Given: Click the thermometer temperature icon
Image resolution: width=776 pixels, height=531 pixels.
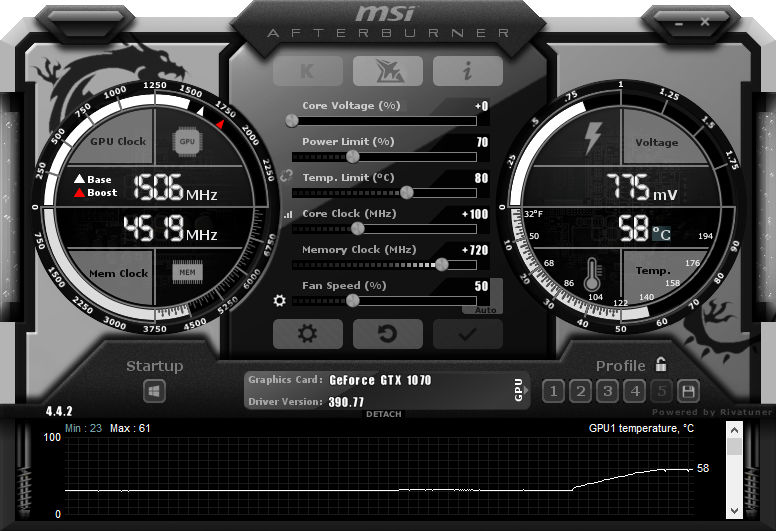Looking at the screenshot, I should [x=592, y=275].
